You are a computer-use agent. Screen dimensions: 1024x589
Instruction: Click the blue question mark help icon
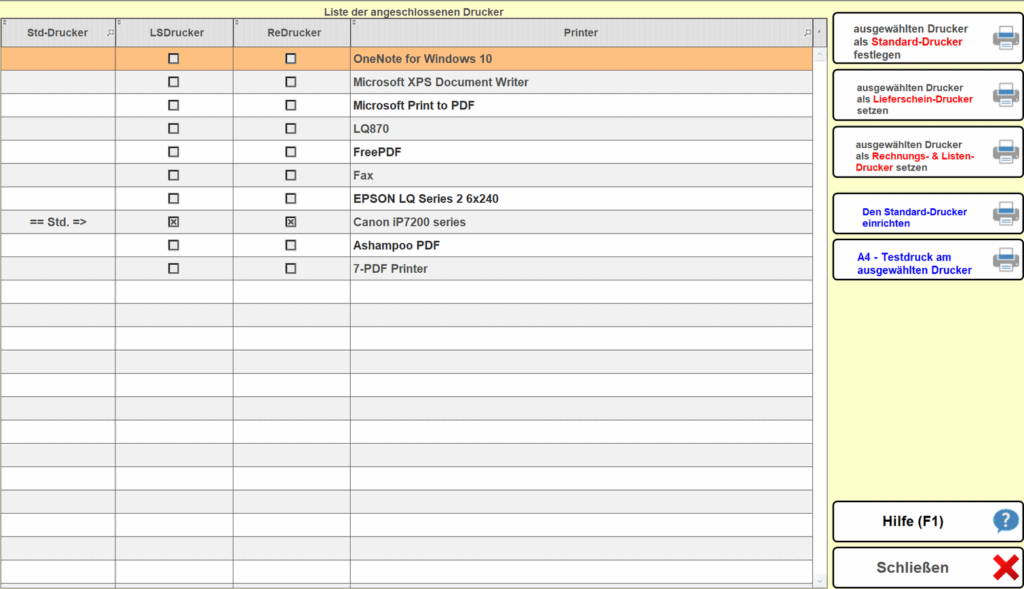click(1006, 520)
